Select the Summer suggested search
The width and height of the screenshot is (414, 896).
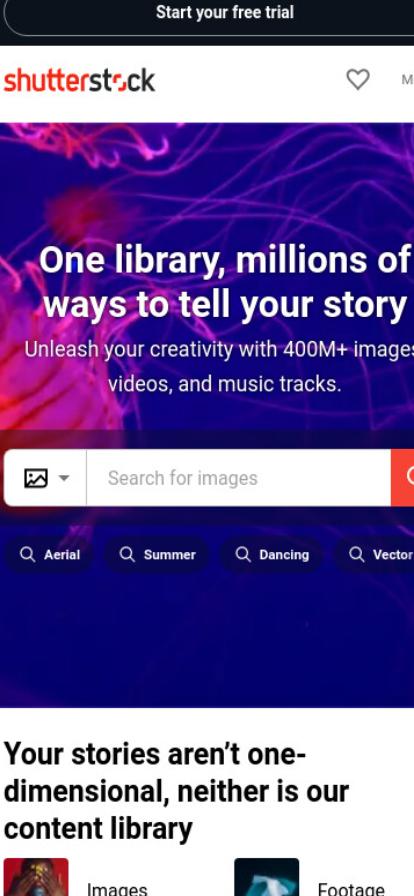[156, 554]
